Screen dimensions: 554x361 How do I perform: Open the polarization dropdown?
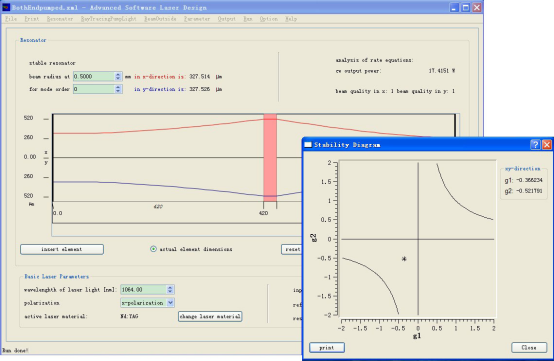pyautogui.click(x=170, y=303)
